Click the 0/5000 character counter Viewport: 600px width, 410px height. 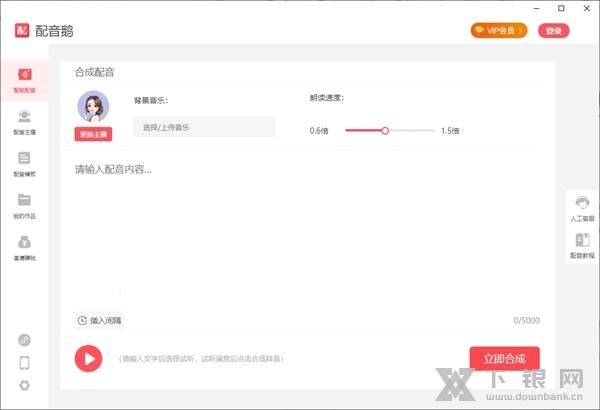tap(527, 320)
